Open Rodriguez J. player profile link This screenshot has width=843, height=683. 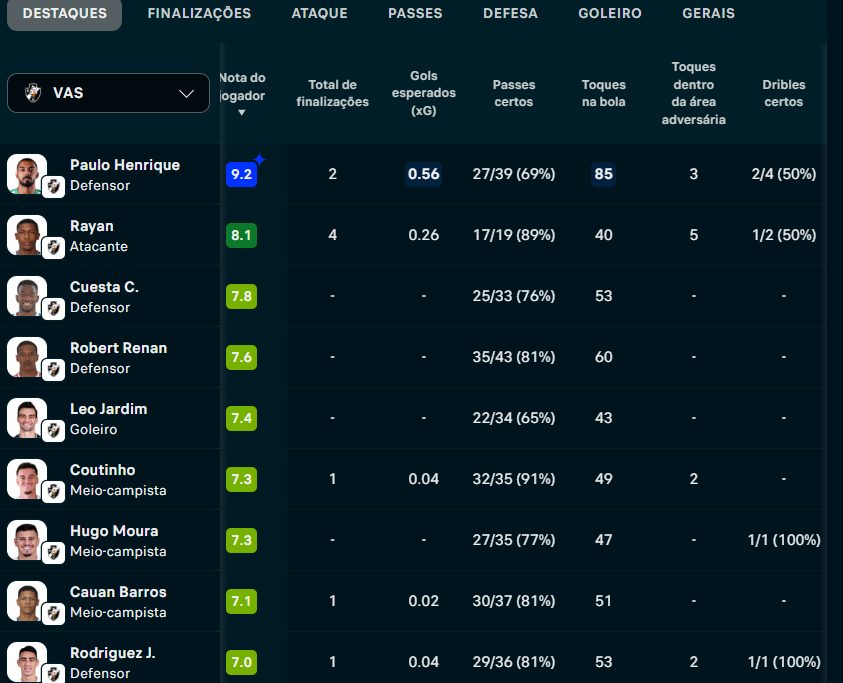pyautogui.click(x=112, y=653)
